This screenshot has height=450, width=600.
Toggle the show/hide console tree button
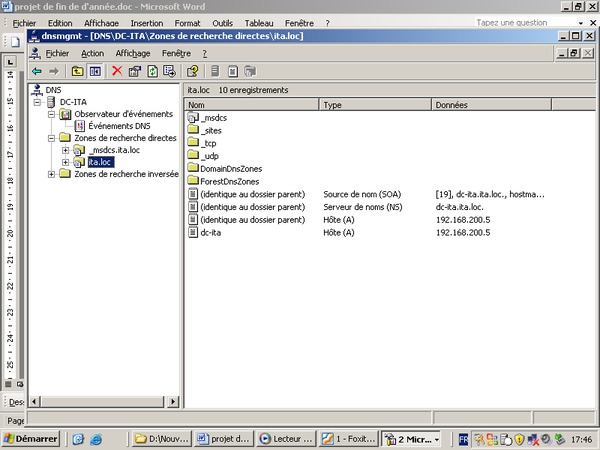pyautogui.click(x=94, y=71)
